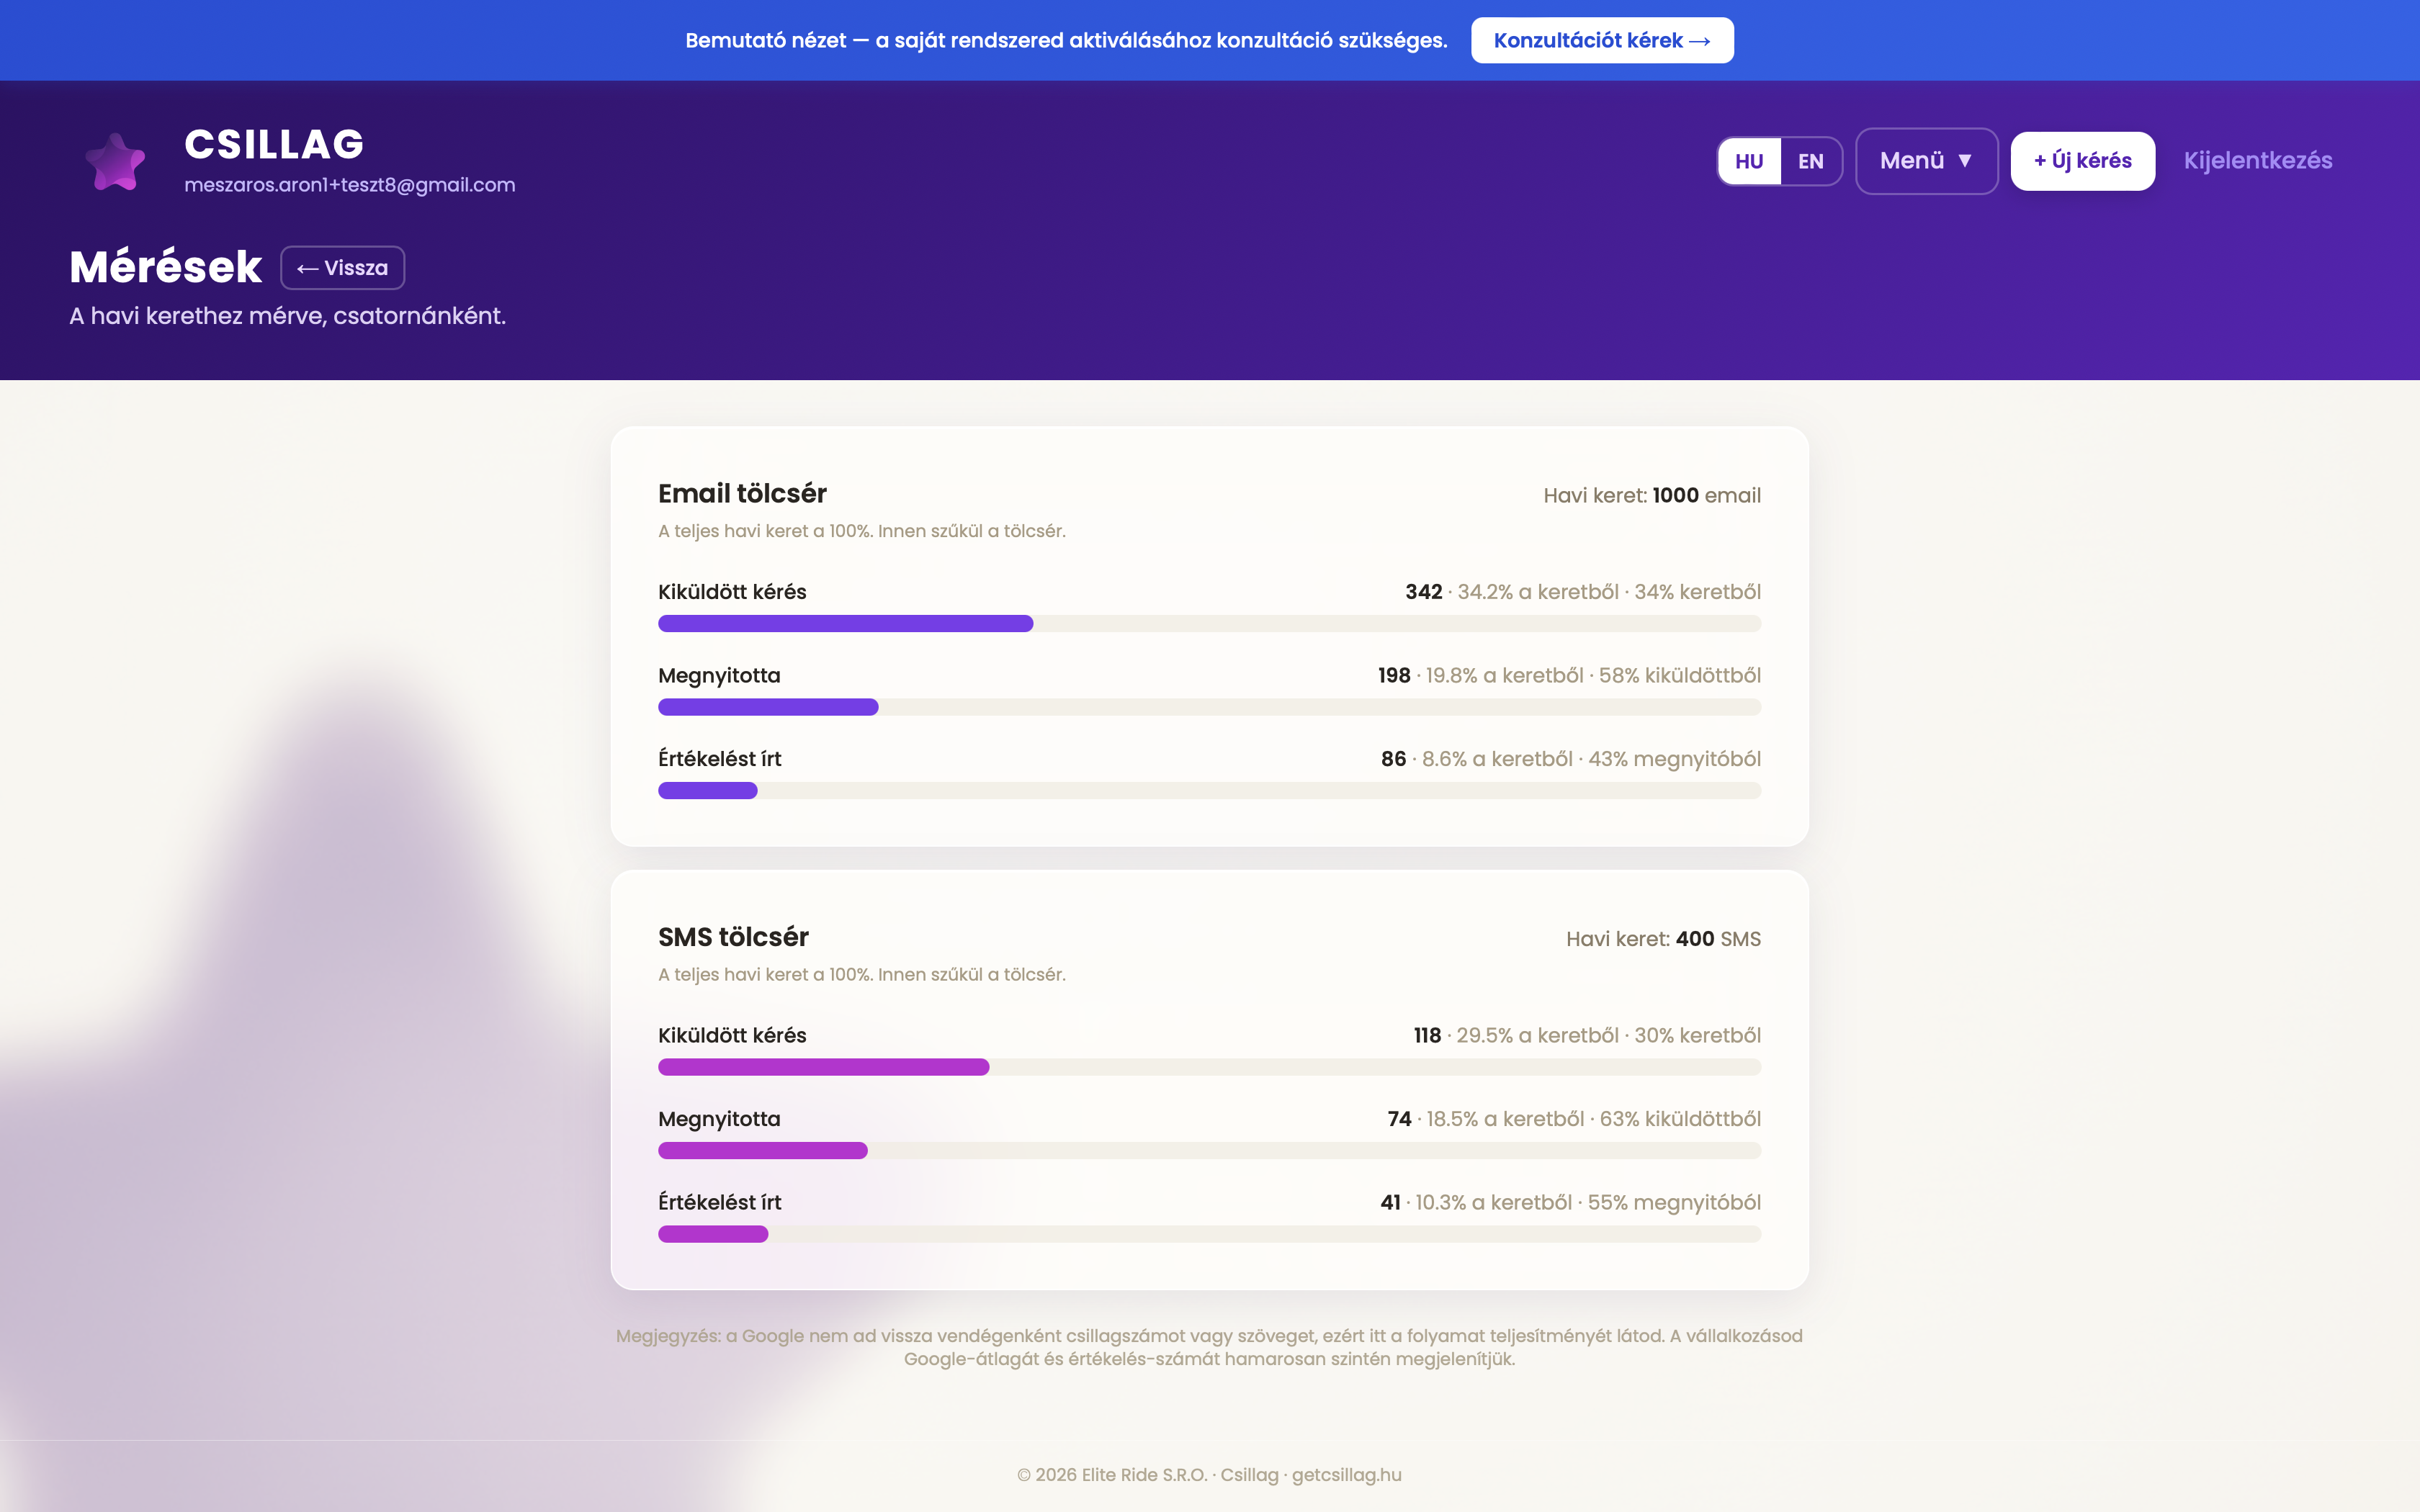This screenshot has width=2420, height=1512.
Task: Click the Email tölcsér card title
Action: coord(742,494)
